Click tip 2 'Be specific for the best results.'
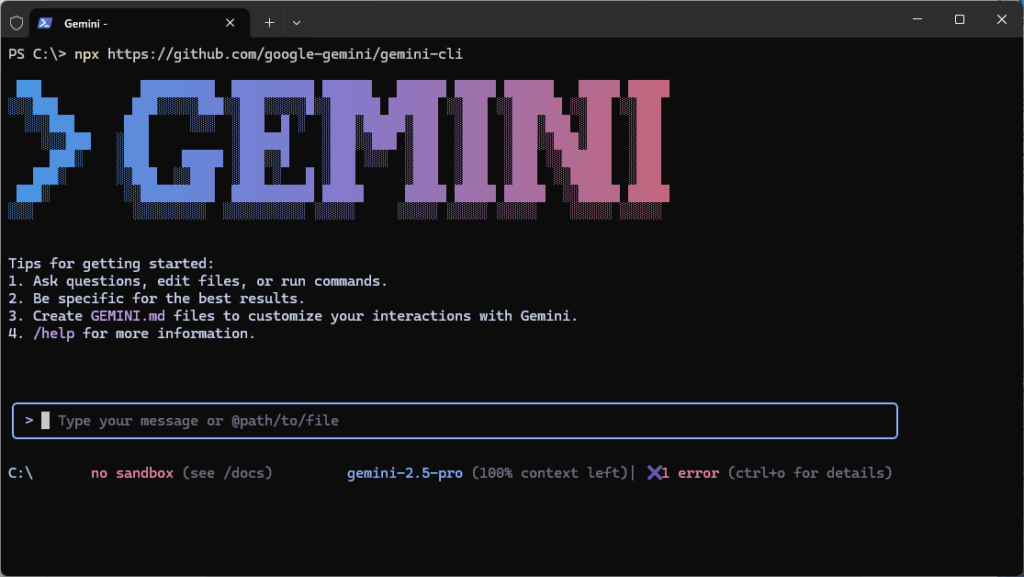1024x577 pixels. point(168,299)
